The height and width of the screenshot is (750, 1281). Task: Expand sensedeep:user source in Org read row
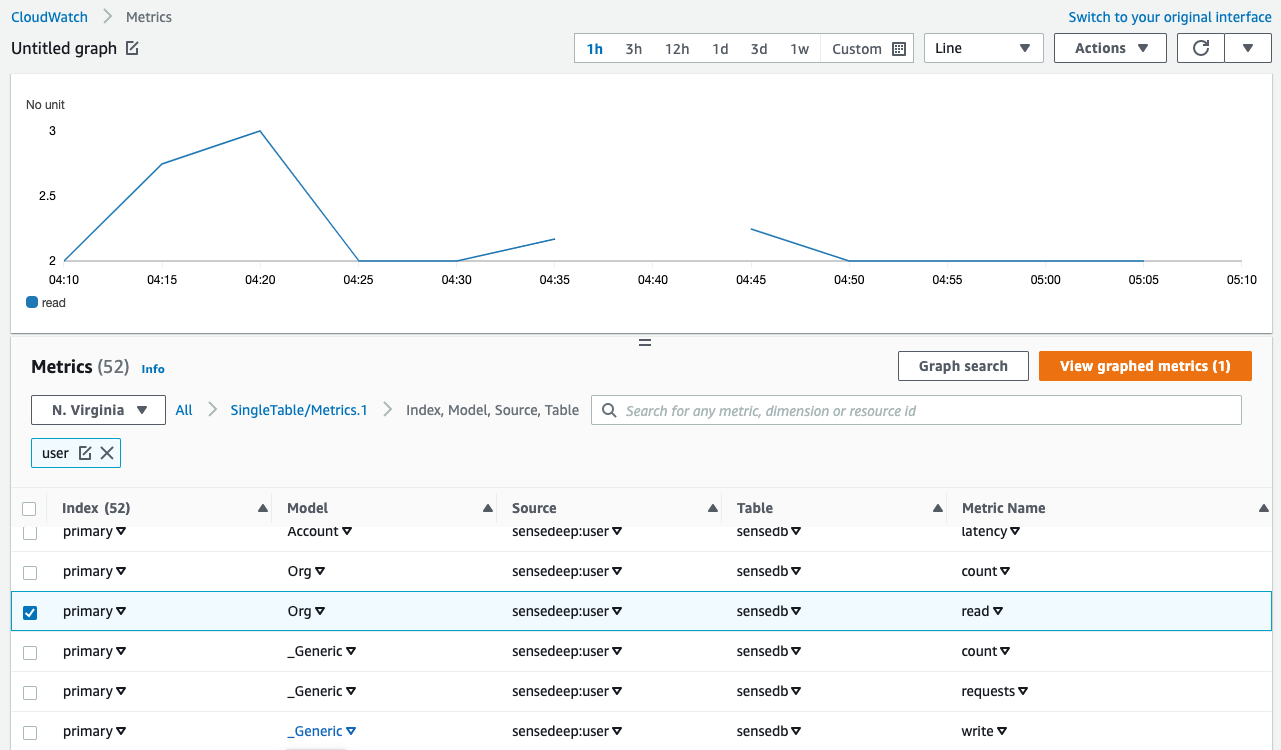pos(617,612)
